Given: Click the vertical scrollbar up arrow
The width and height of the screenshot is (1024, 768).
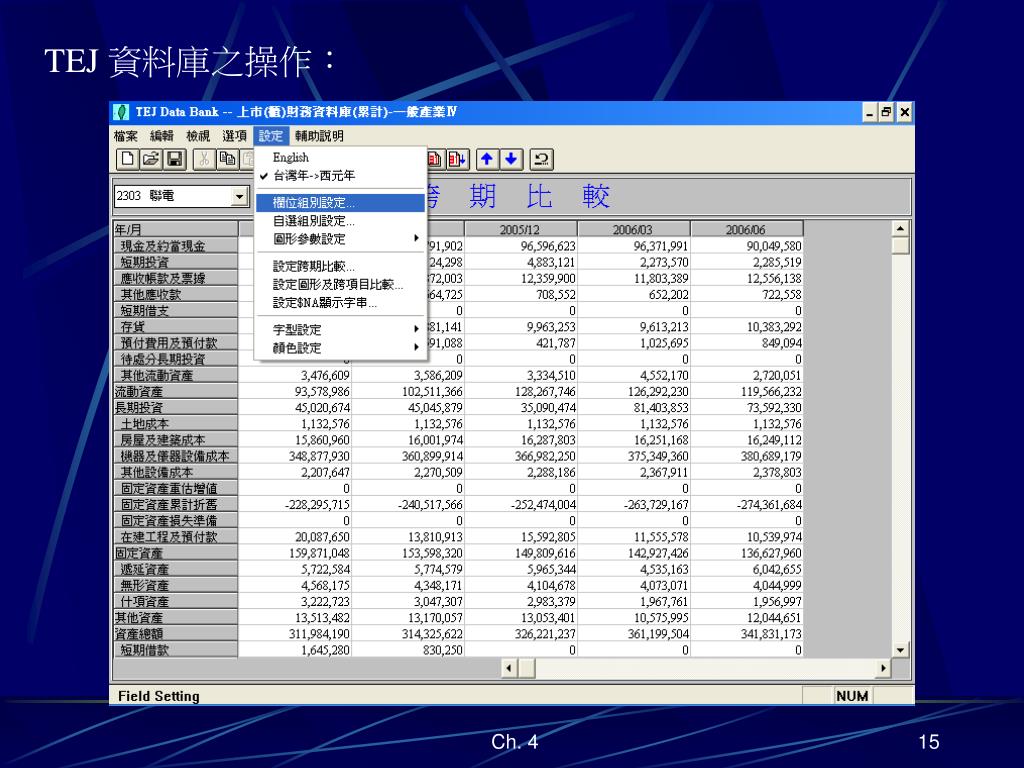Looking at the screenshot, I should click(x=901, y=229).
